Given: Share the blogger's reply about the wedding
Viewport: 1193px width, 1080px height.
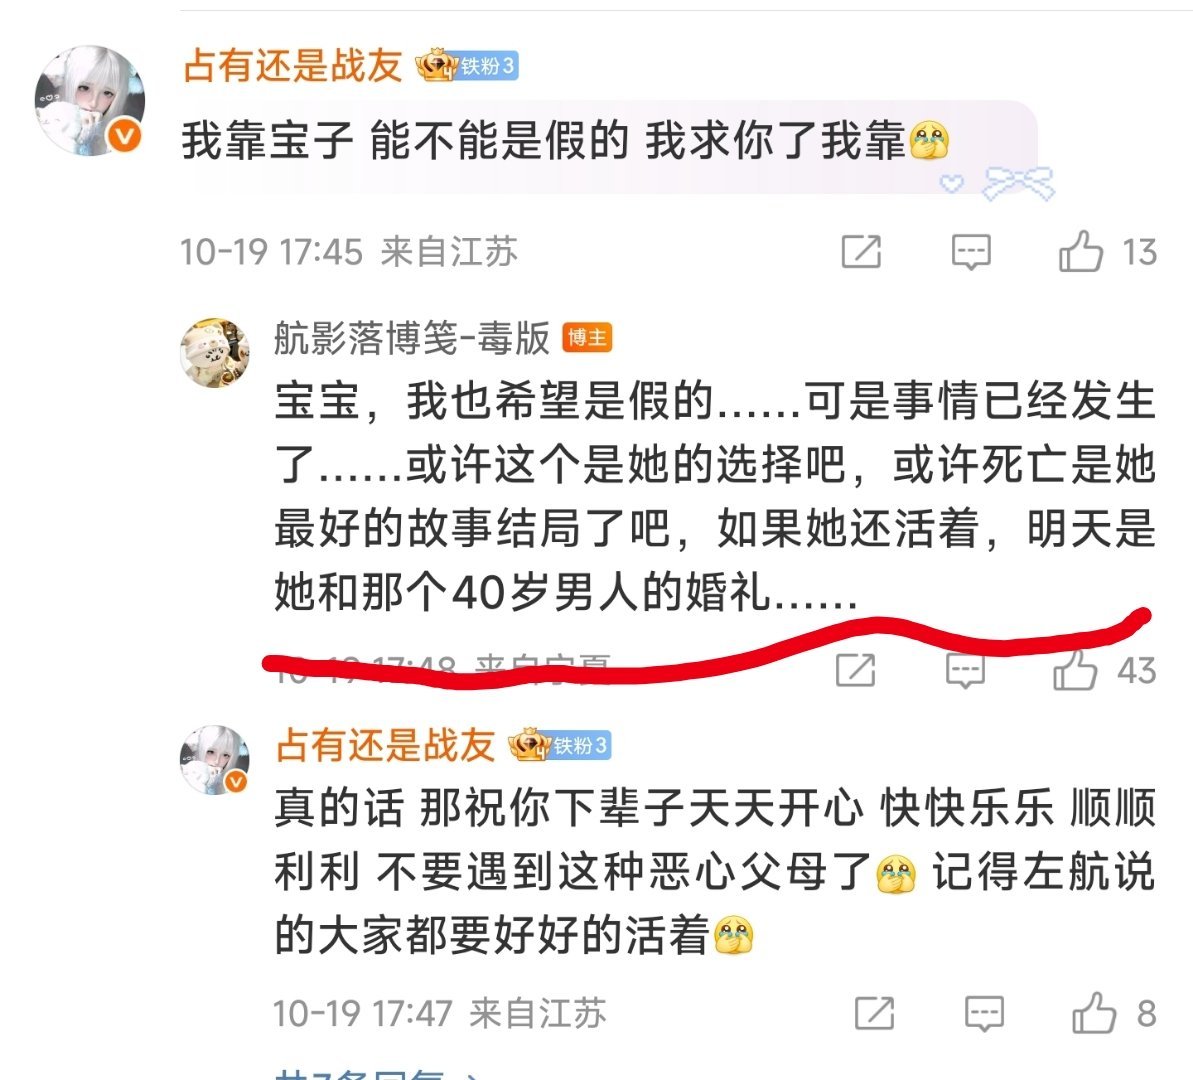Looking at the screenshot, I should (855, 670).
